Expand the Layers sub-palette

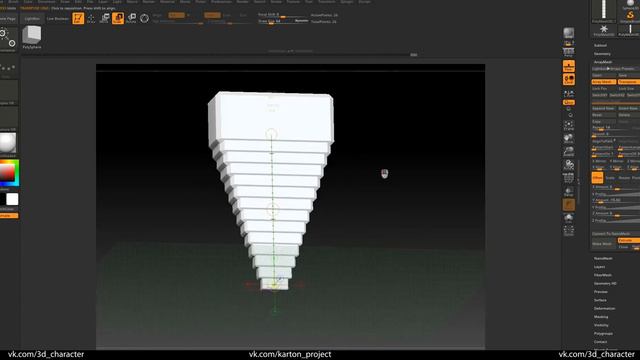[x=600, y=267]
